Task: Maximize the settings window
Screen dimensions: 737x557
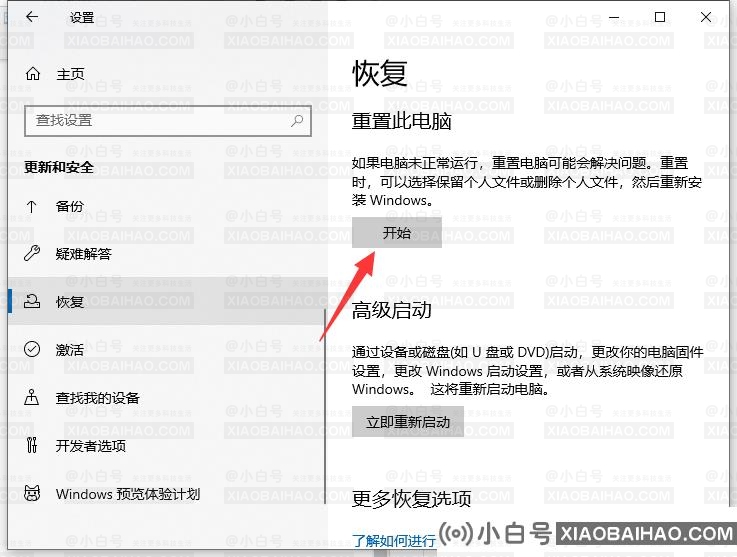Action: tap(660, 17)
